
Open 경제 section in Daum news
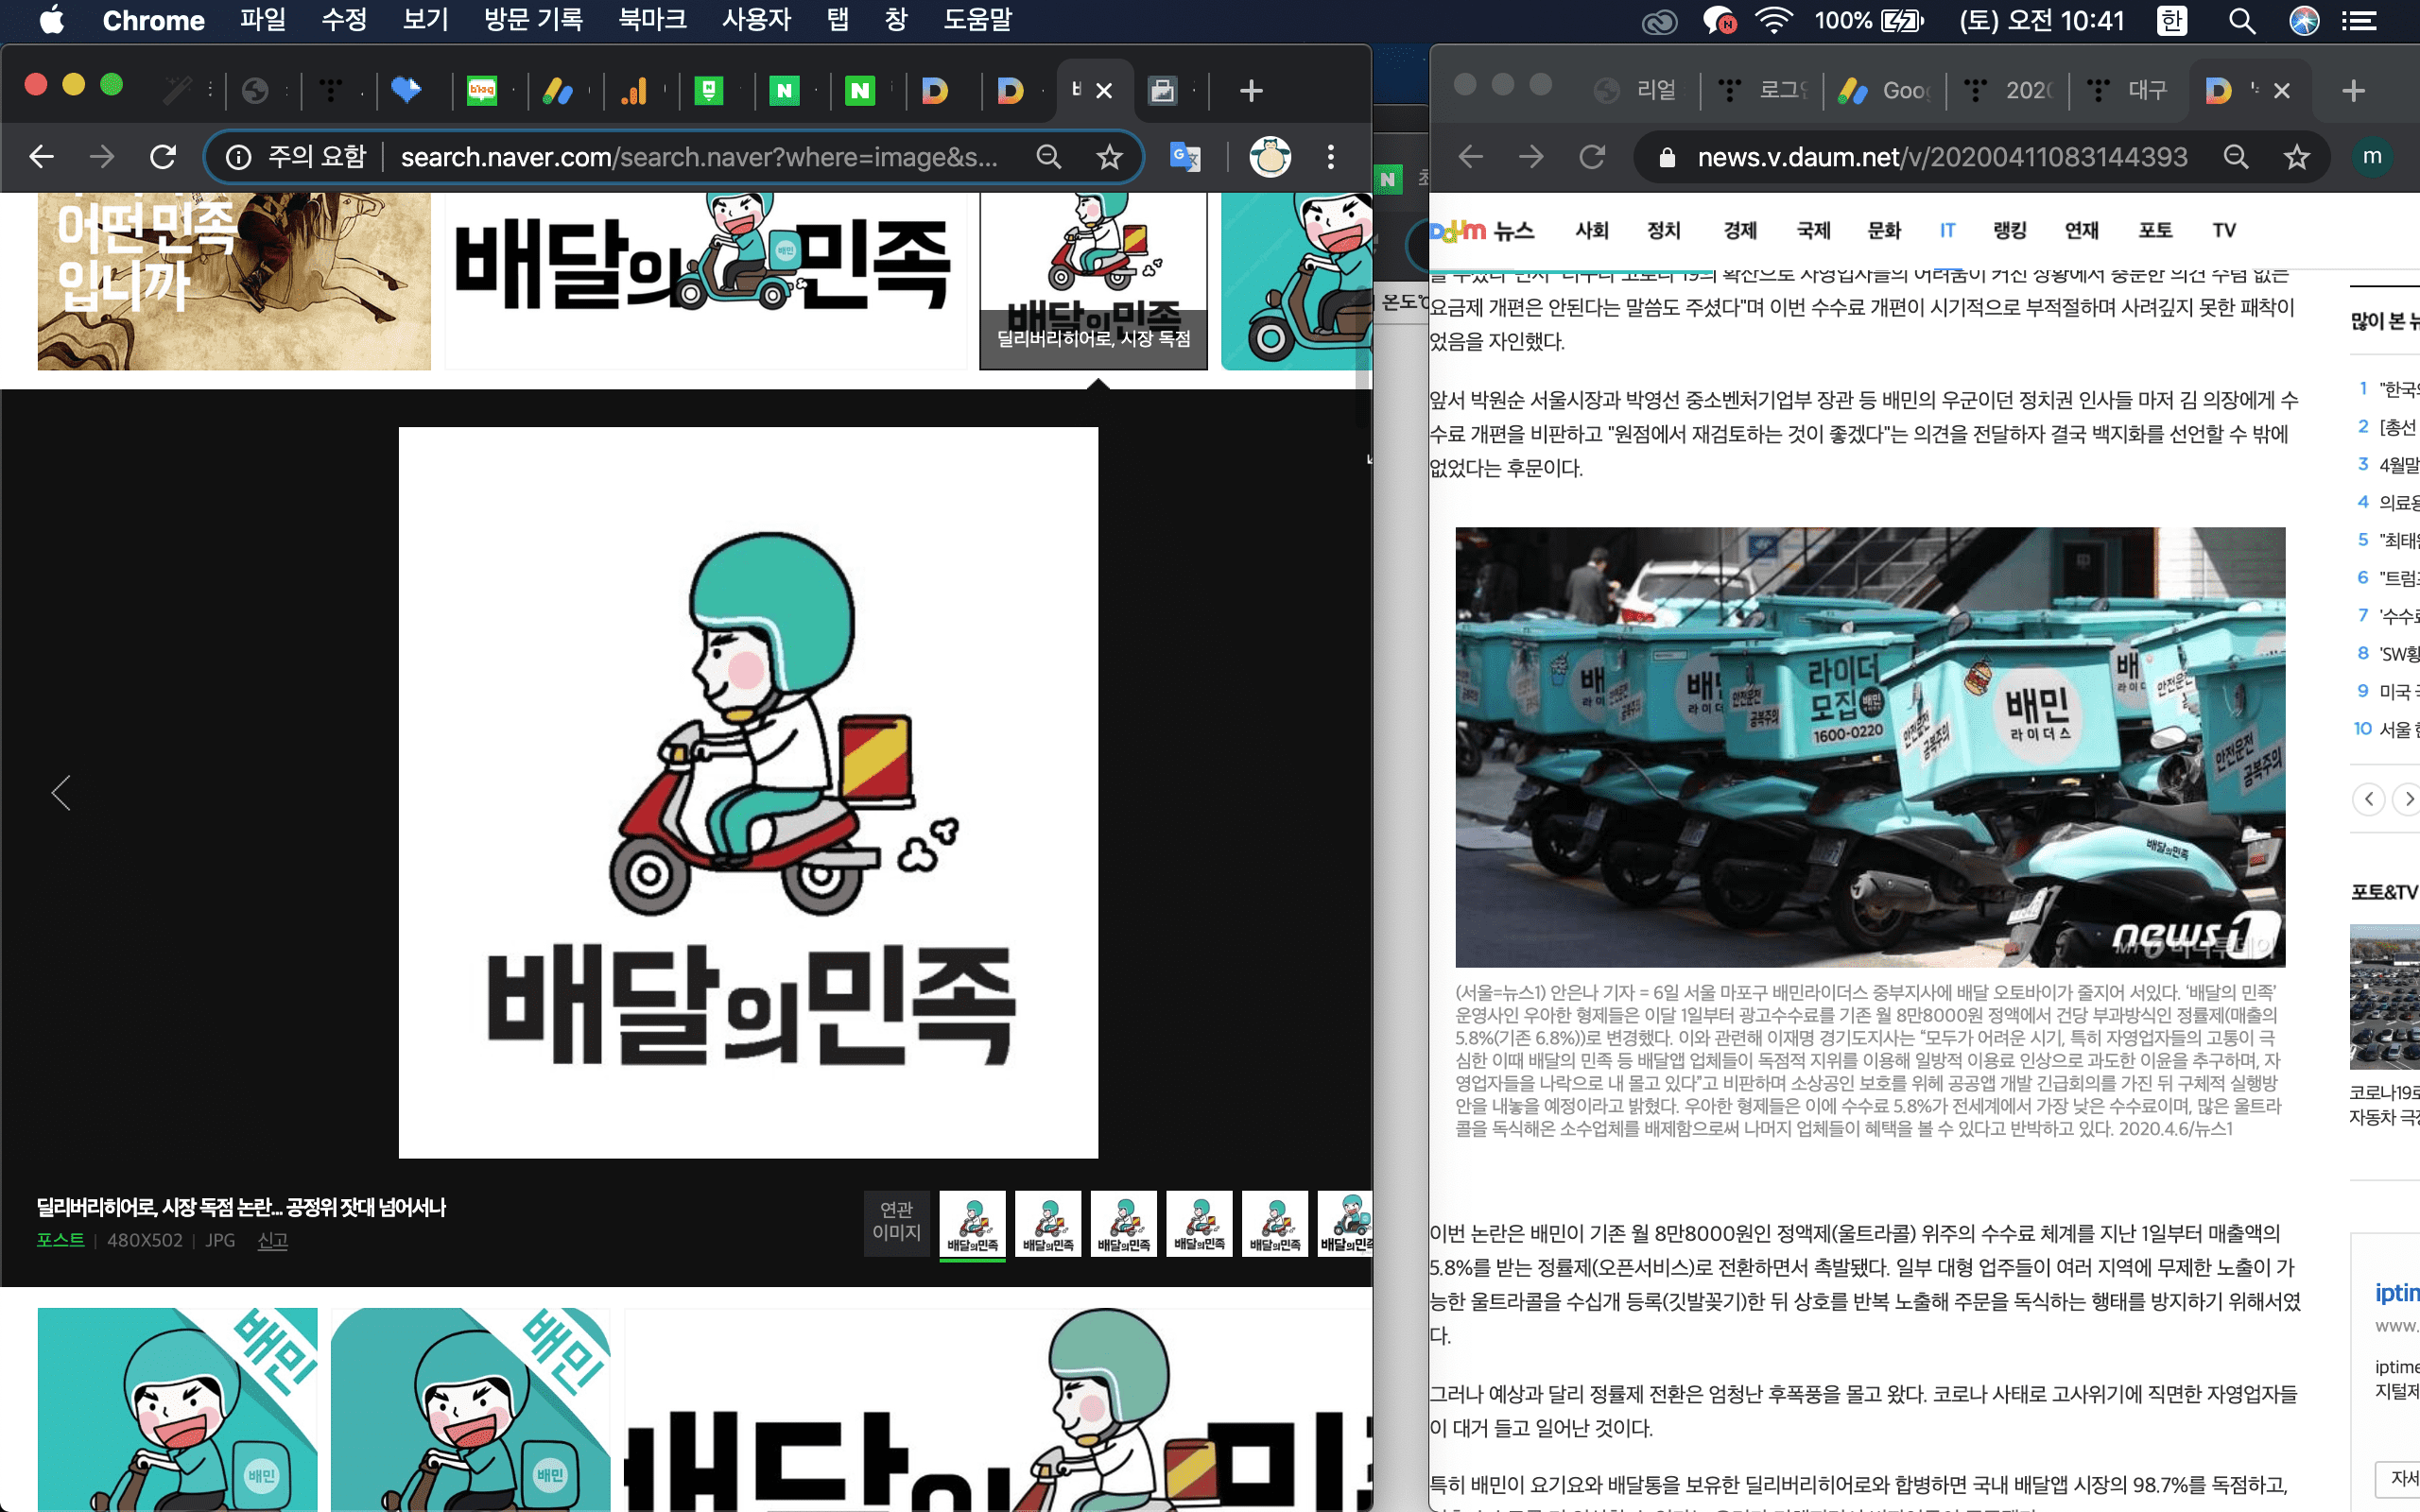tap(1740, 231)
